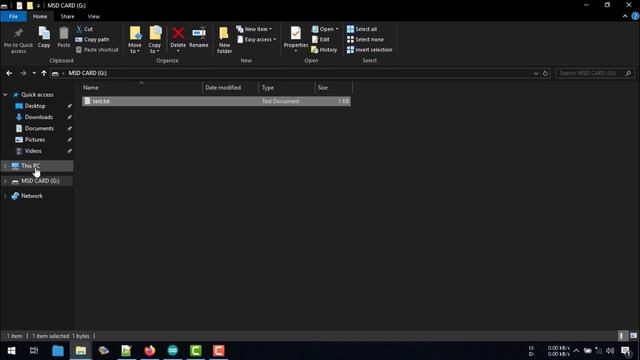Click Select all
Image resolution: width=640 pixels, height=360 pixels.
[362, 29]
